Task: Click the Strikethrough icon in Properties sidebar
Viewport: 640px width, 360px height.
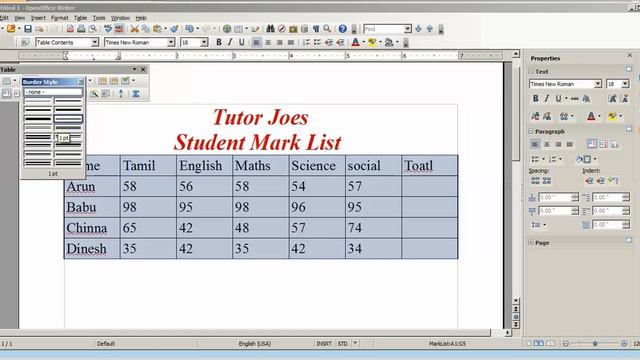Action: pyautogui.click(x=575, y=98)
